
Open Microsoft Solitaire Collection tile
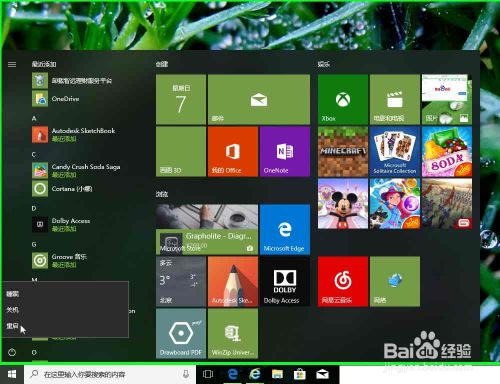(x=395, y=151)
